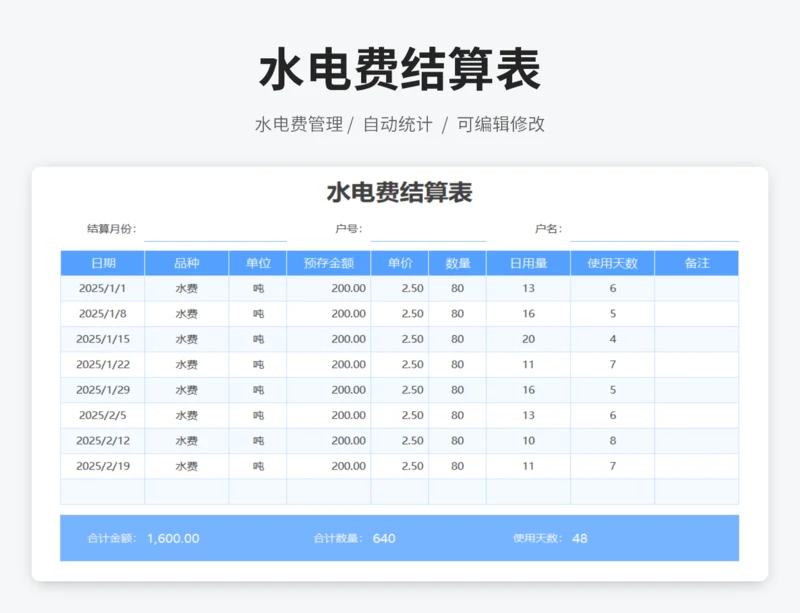Click date cell 2025/2/19
Viewport: 800px width, 613px height.
103,467
